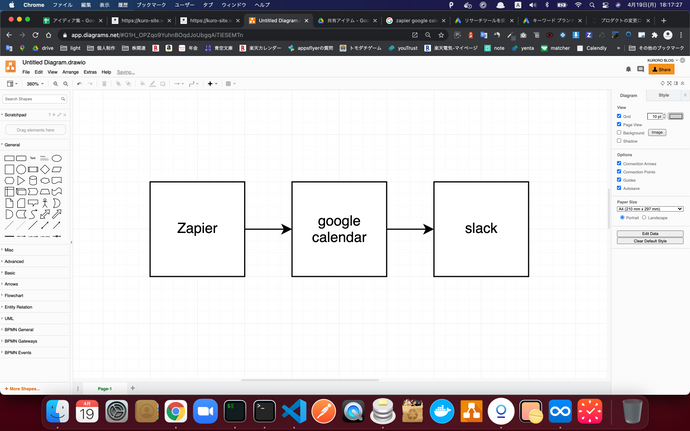Toggle the Connection Points checkbox
The width and height of the screenshot is (690, 431).
tap(619, 172)
